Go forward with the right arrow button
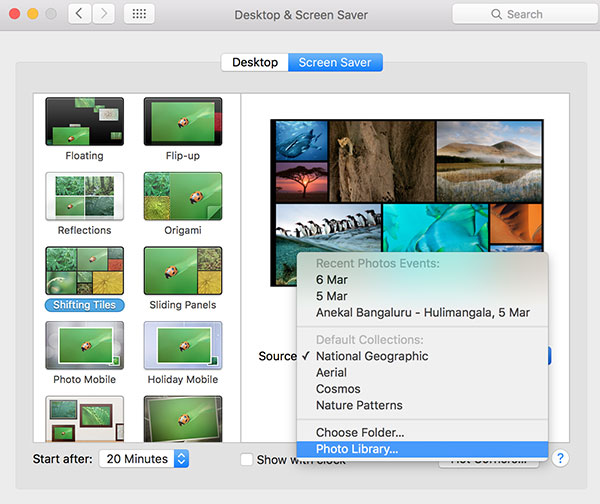The width and height of the screenshot is (600, 504). [x=104, y=15]
